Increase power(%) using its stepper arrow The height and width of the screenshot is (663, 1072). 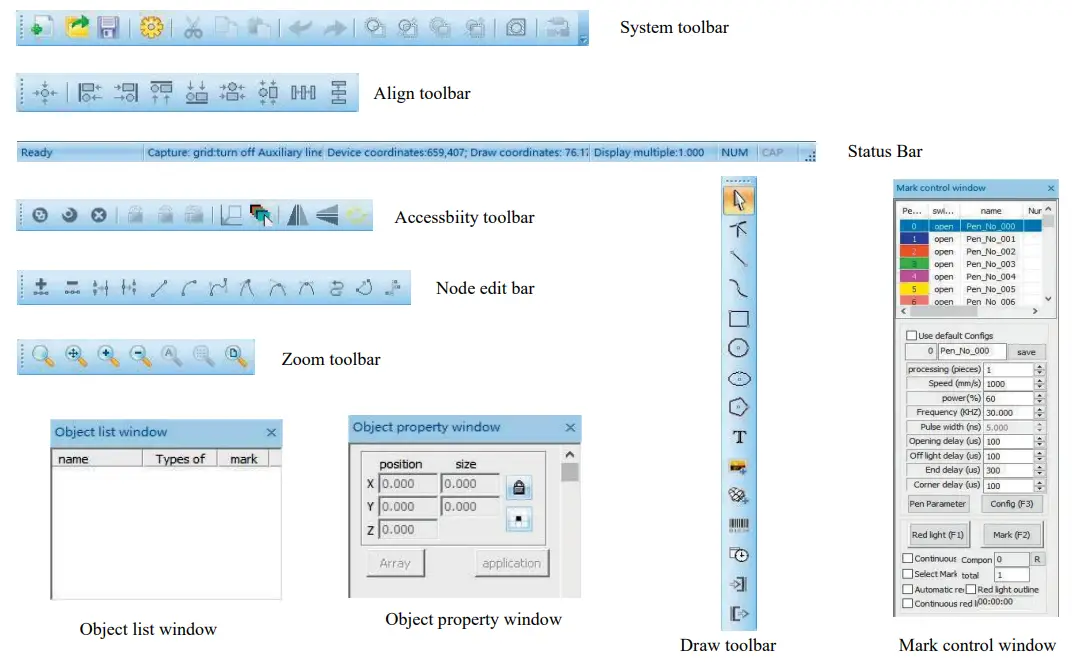pos(1039,396)
